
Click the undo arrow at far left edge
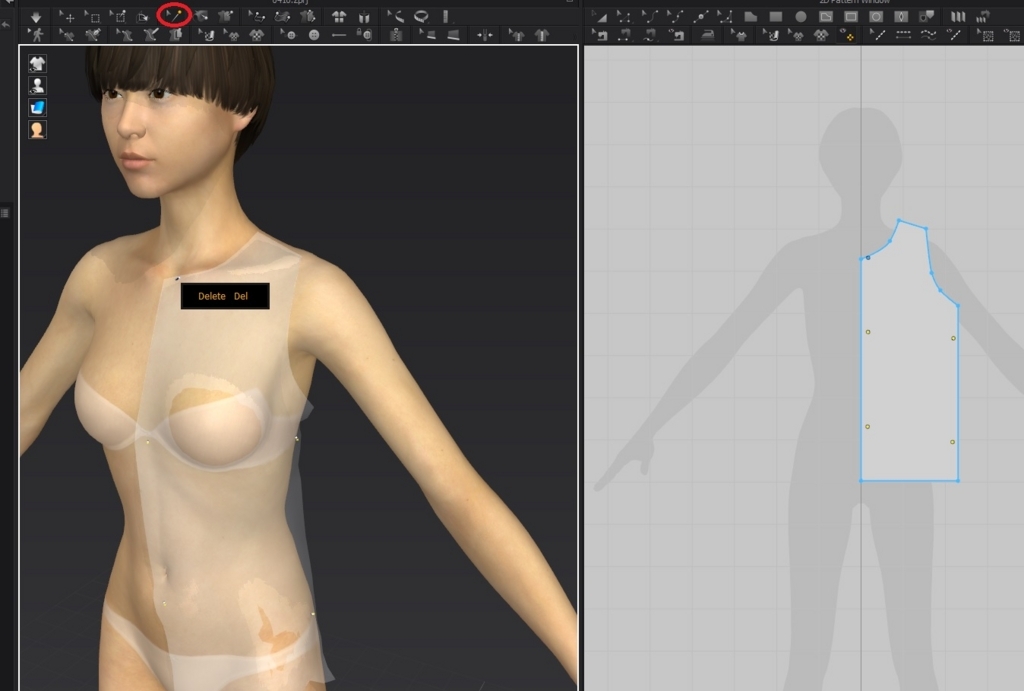pyautogui.click(x=6, y=24)
